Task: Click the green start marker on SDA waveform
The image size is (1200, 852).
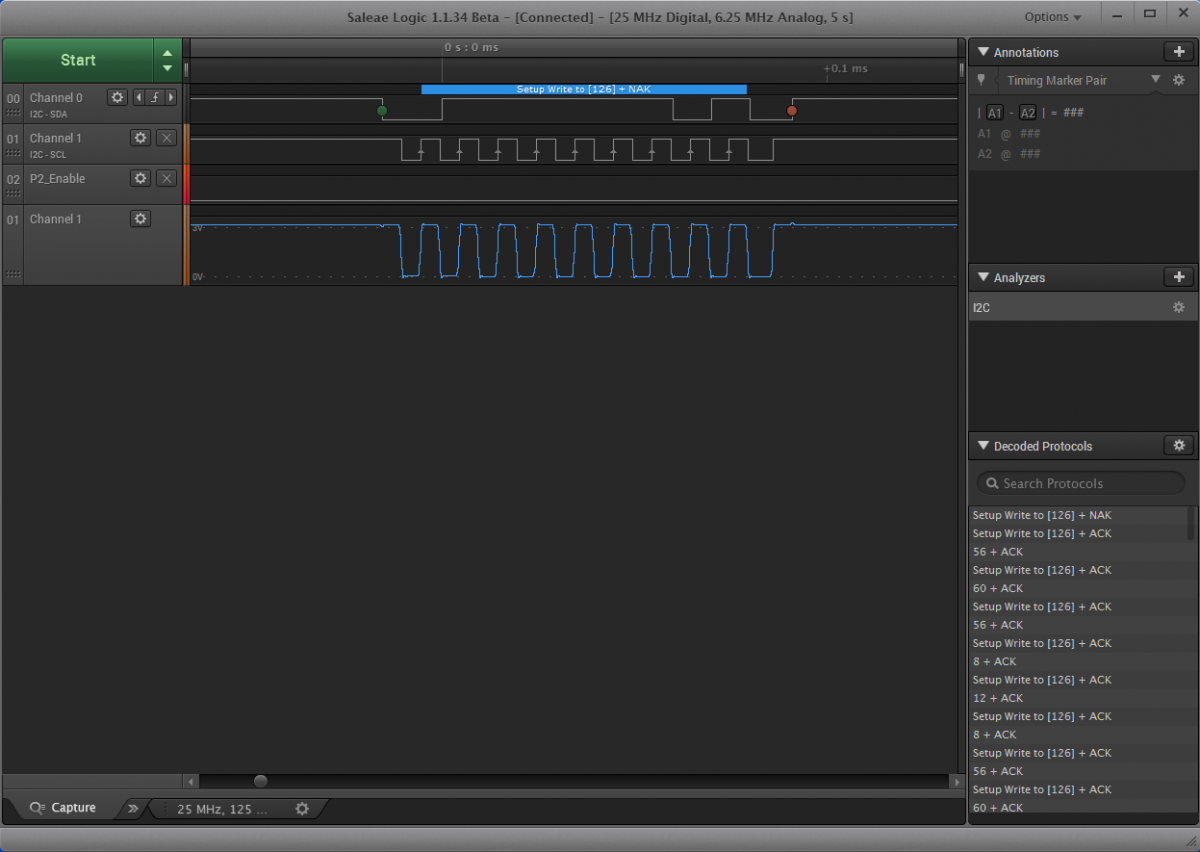Action: pyautogui.click(x=381, y=110)
